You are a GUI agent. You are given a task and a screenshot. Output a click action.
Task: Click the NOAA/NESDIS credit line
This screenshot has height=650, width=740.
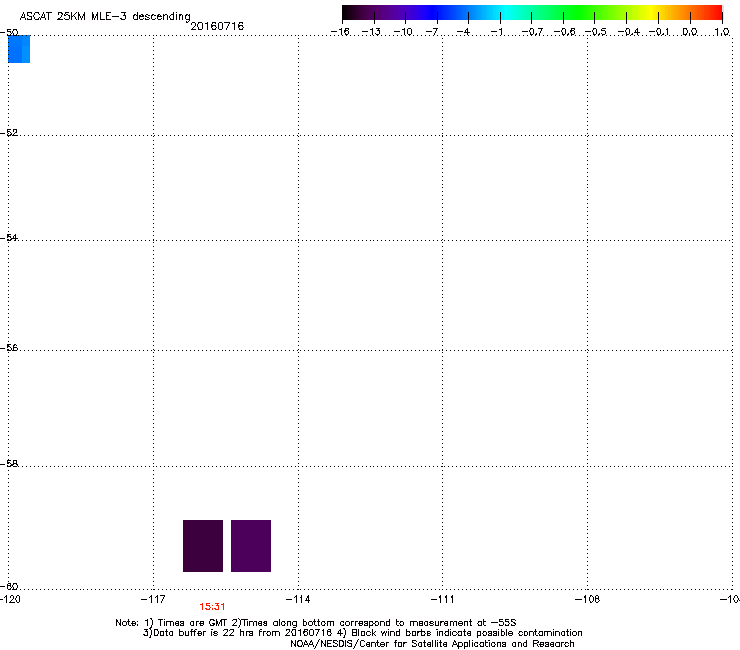click(x=432, y=644)
